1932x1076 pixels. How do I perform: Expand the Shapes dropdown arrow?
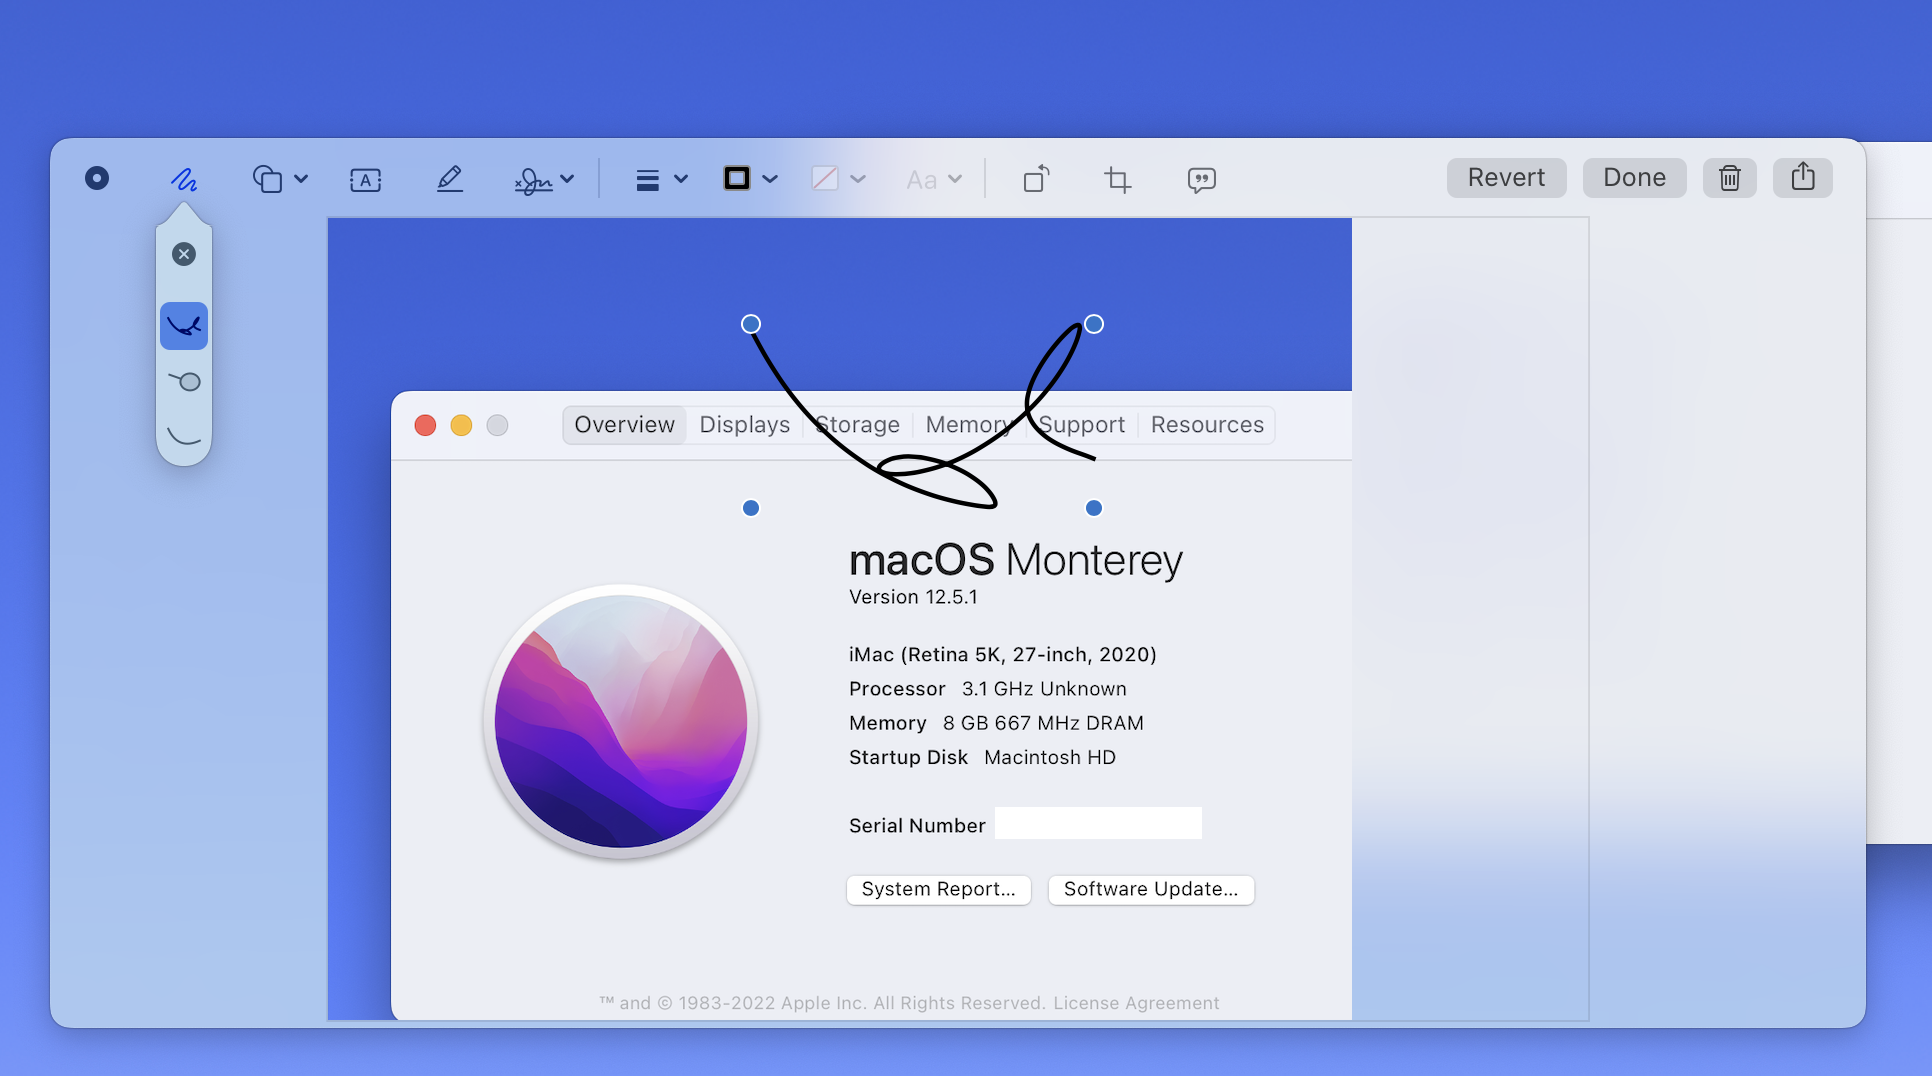coord(301,179)
